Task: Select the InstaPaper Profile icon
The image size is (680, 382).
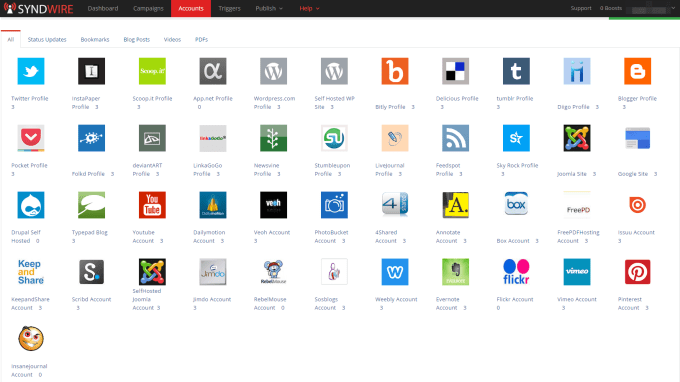Action: tap(92, 71)
